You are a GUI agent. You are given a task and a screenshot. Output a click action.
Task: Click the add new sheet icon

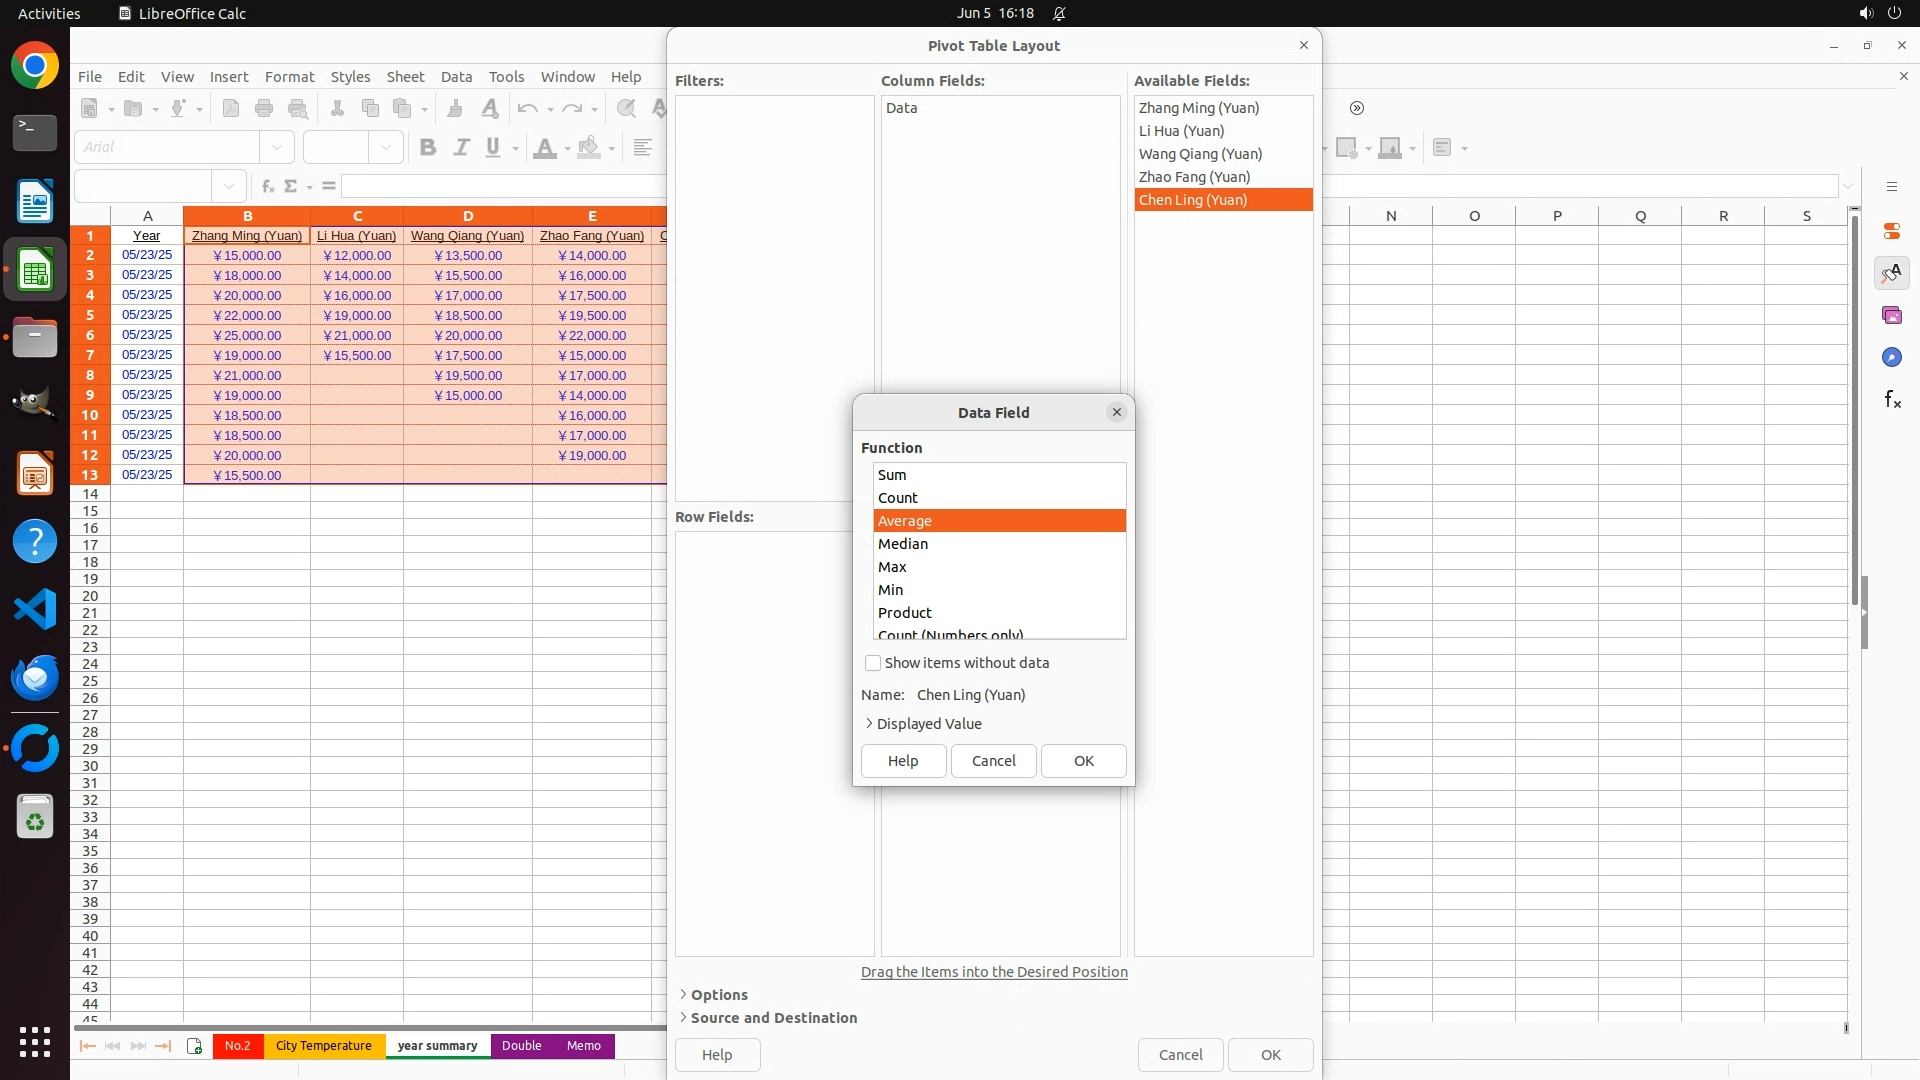coord(194,1046)
